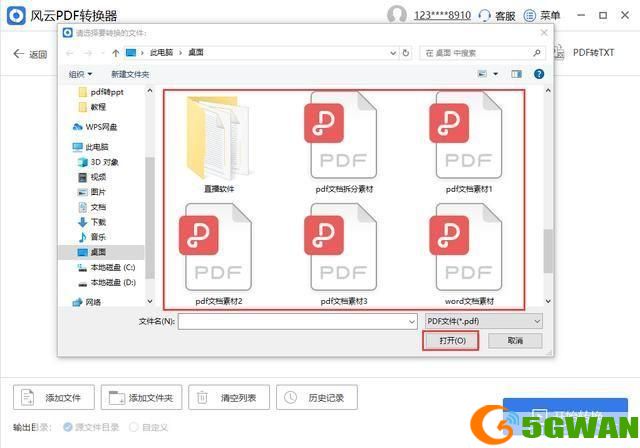Click navigation pane scroll down arrow
The height and width of the screenshot is (448, 640).
point(150,302)
